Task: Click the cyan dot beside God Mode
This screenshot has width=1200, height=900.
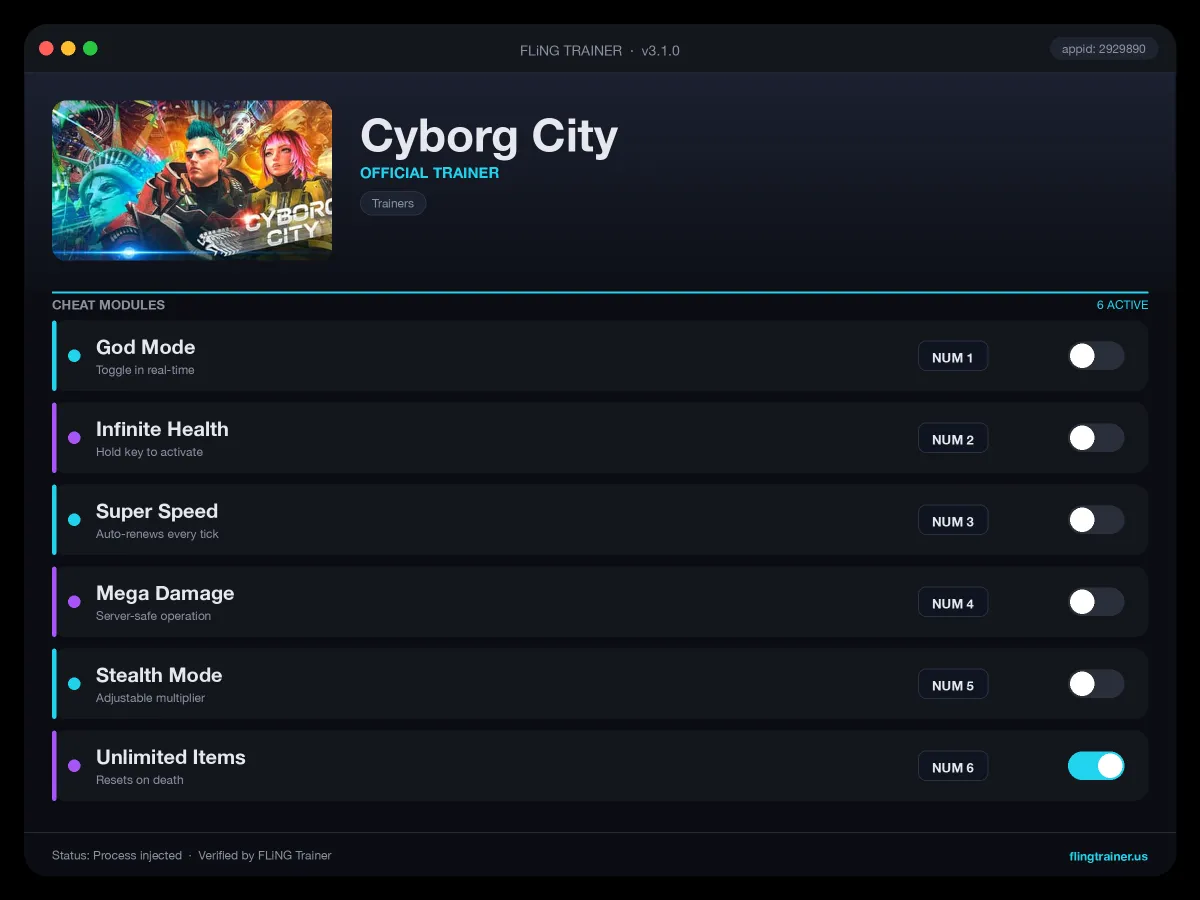Action: pyautogui.click(x=74, y=356)
